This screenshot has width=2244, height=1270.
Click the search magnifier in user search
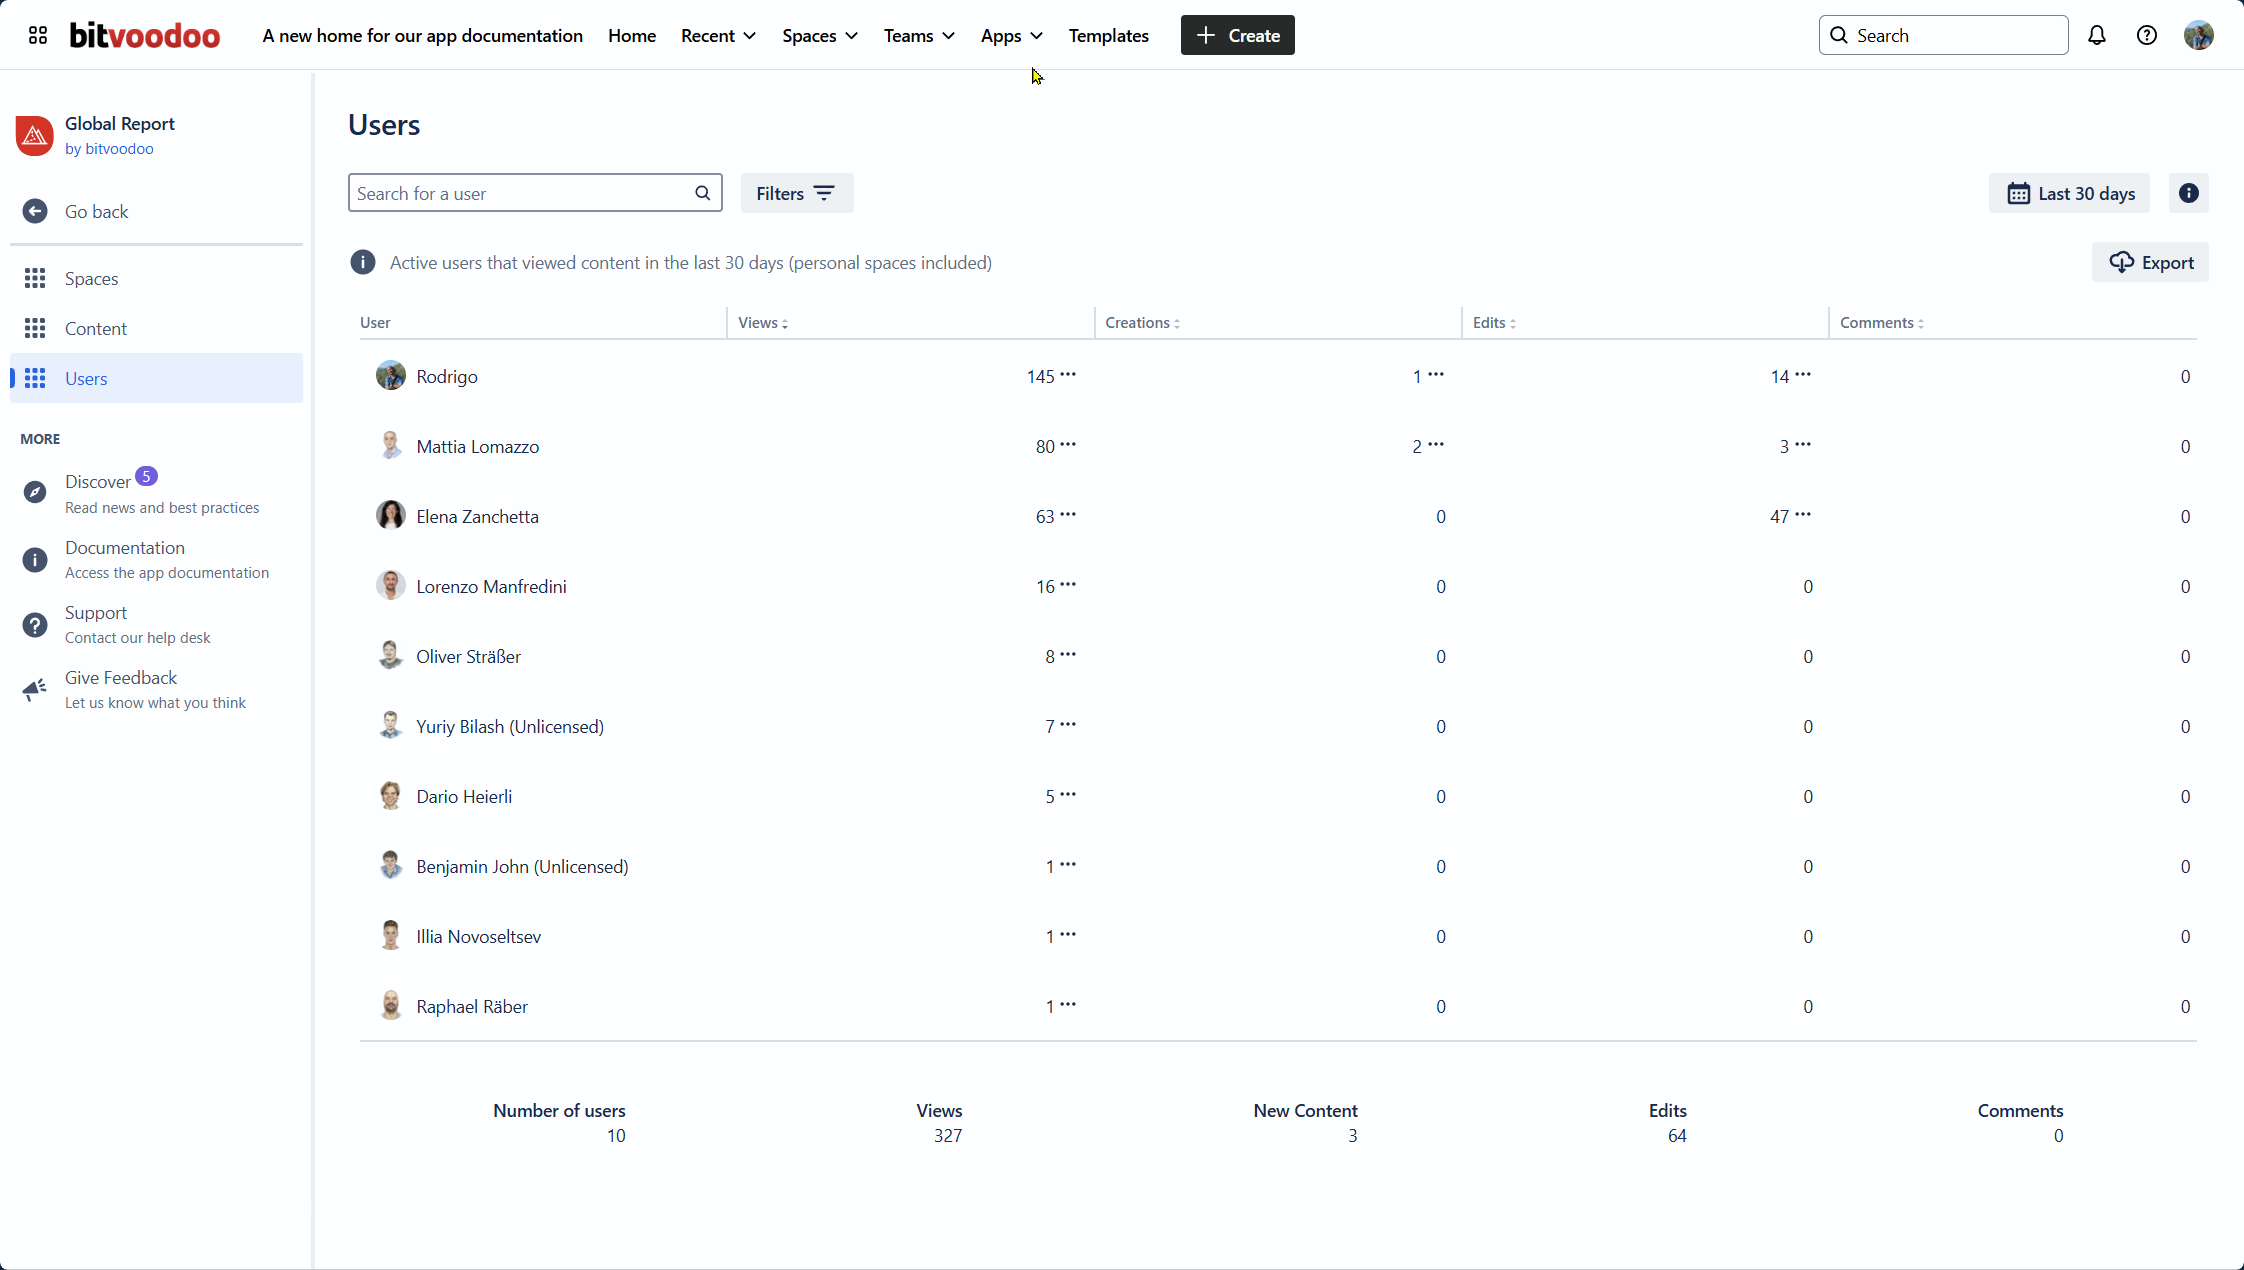tap(702, 193)
